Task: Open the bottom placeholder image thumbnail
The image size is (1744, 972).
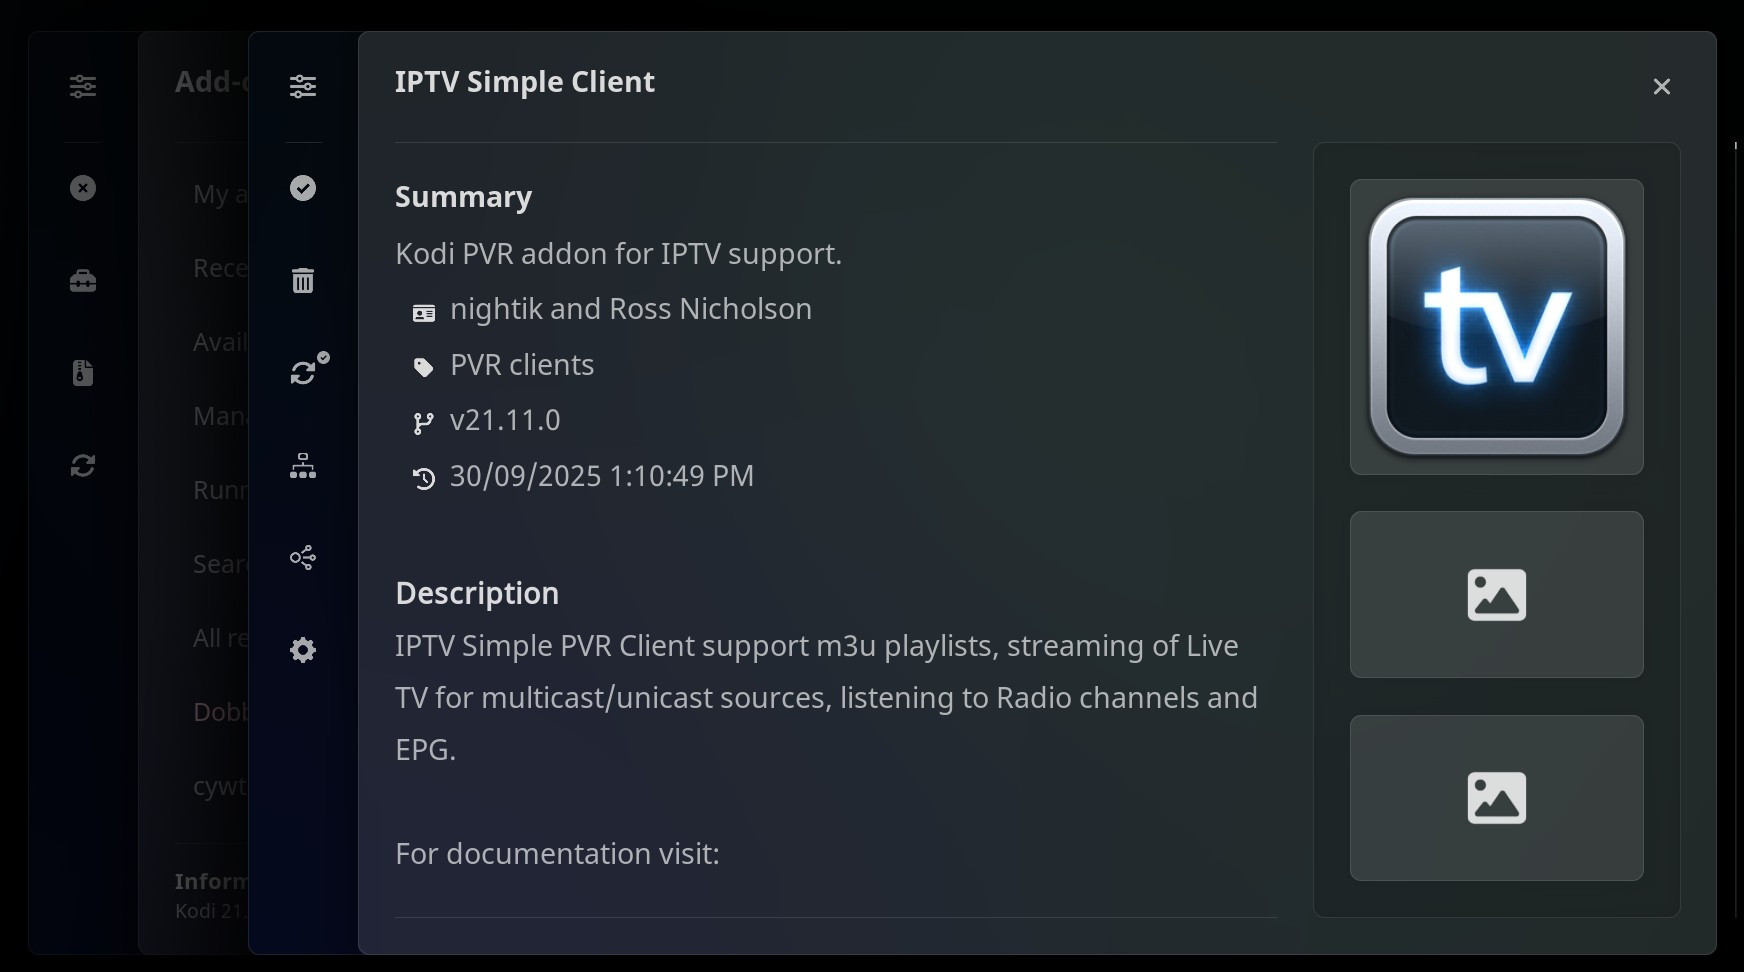Action: 1496,798
